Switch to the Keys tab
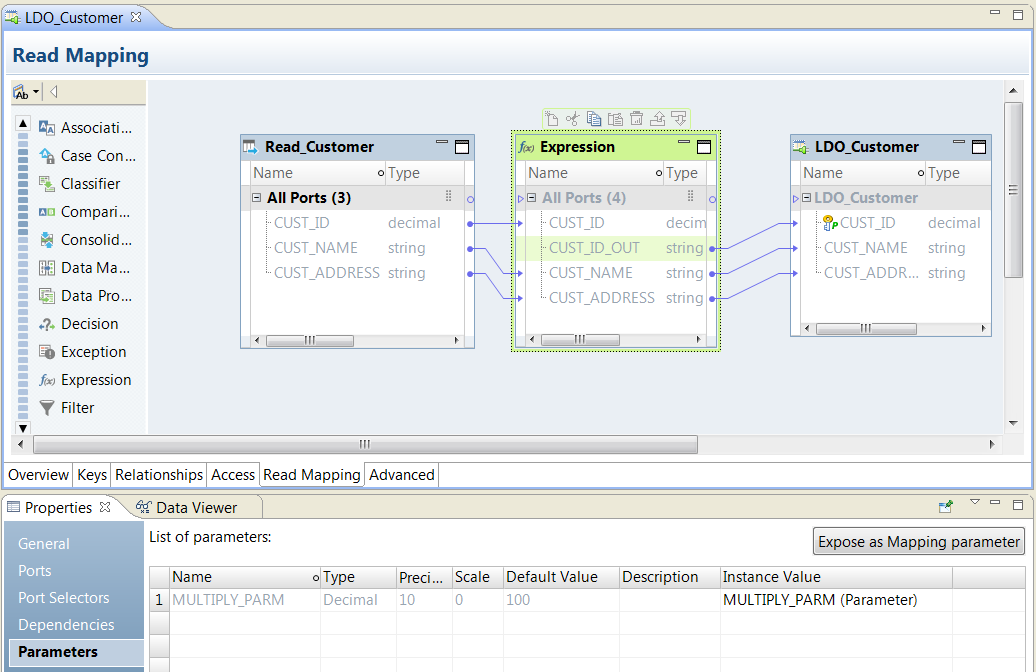This screenshot has height=672, width=1036. pos(92,475)
